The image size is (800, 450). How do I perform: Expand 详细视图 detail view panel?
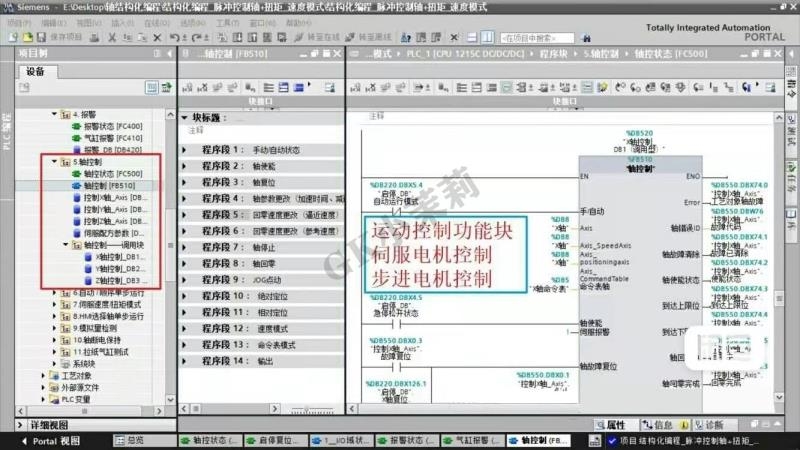tap(21, 424)
